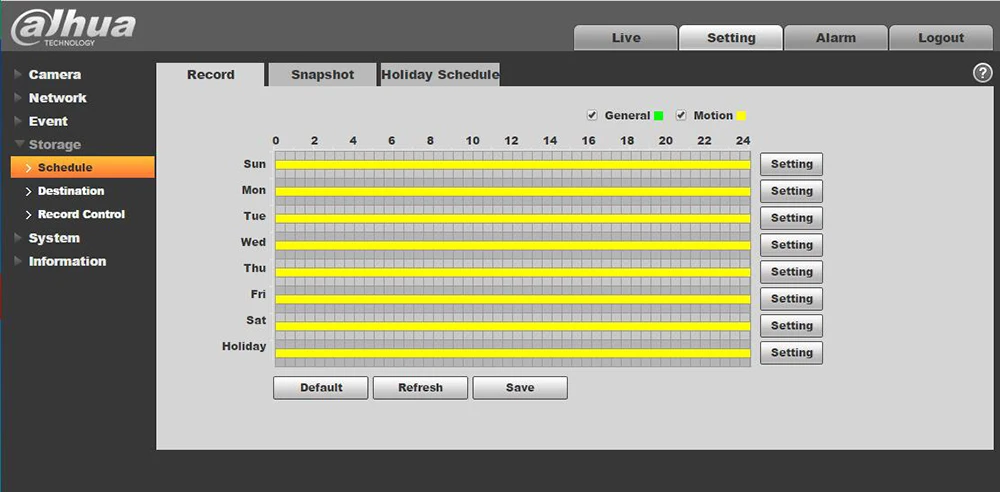Open Setting for the Fri row
The height and width of the screenshot is (492, 1000).
click(x=791, y=299)
